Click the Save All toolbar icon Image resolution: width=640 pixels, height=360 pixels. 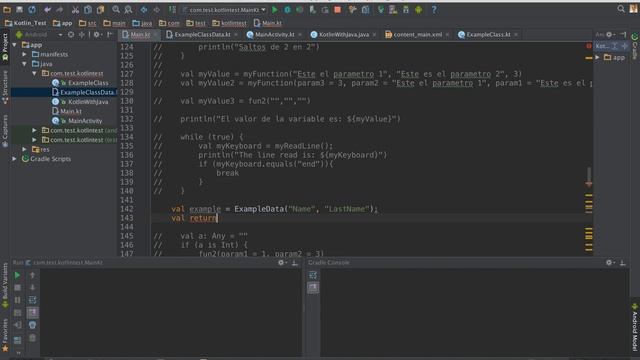19,9
